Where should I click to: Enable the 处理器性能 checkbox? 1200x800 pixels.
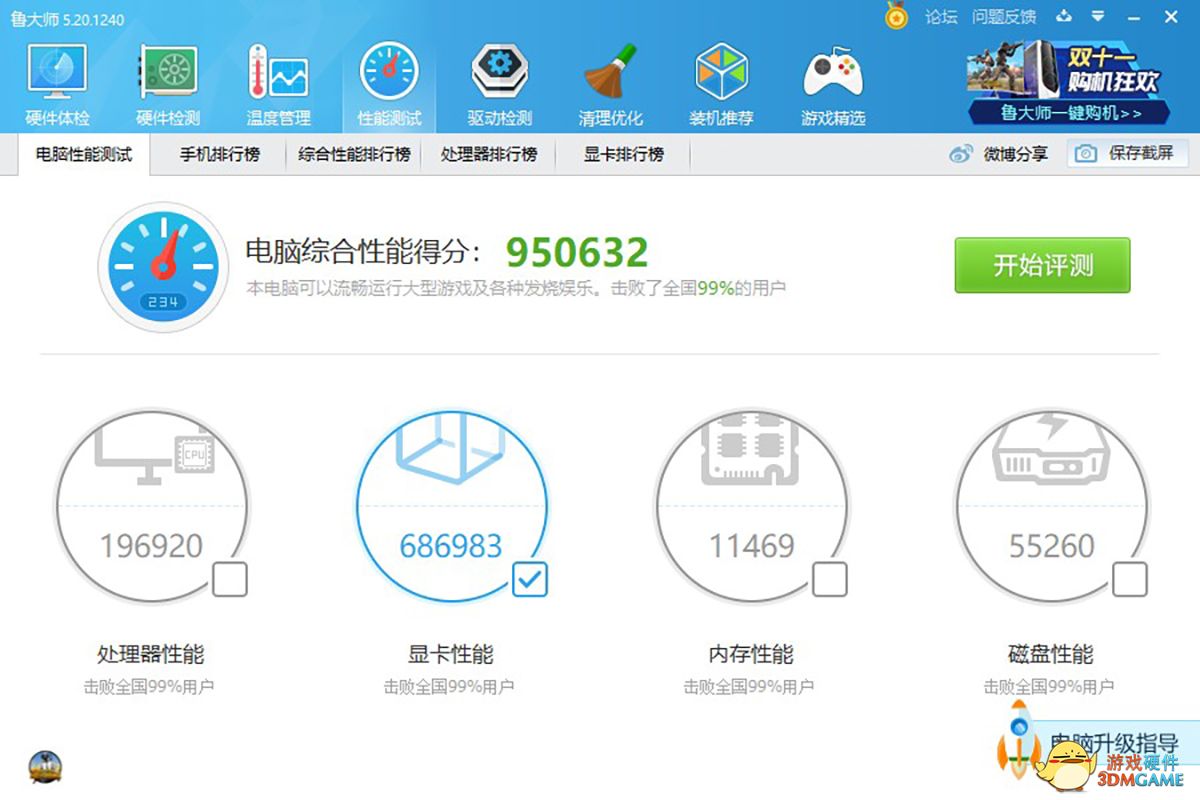(229, 580)
